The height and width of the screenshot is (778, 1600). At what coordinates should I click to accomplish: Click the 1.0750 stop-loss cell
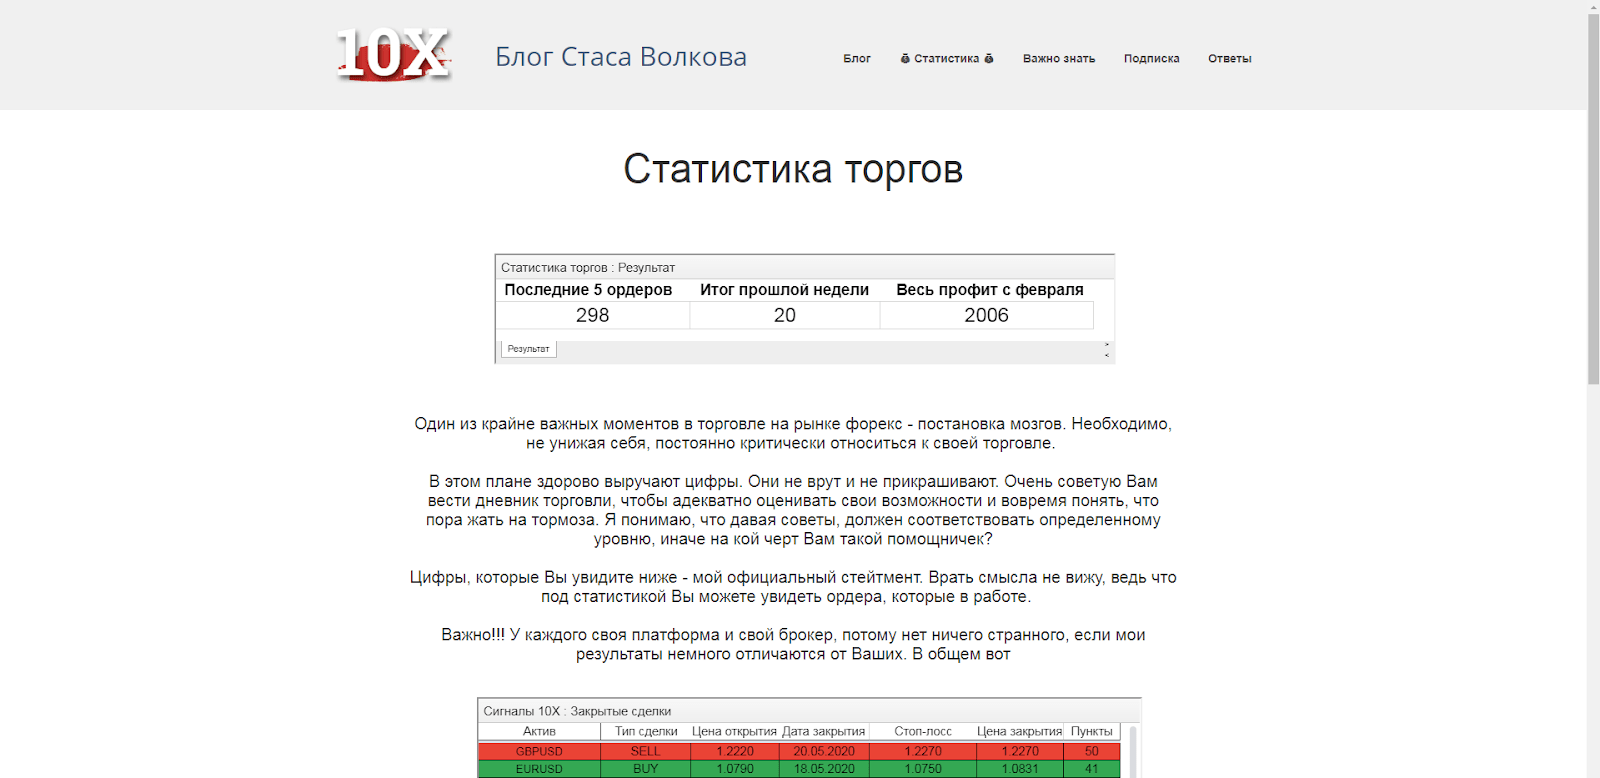tap(923, 769)
